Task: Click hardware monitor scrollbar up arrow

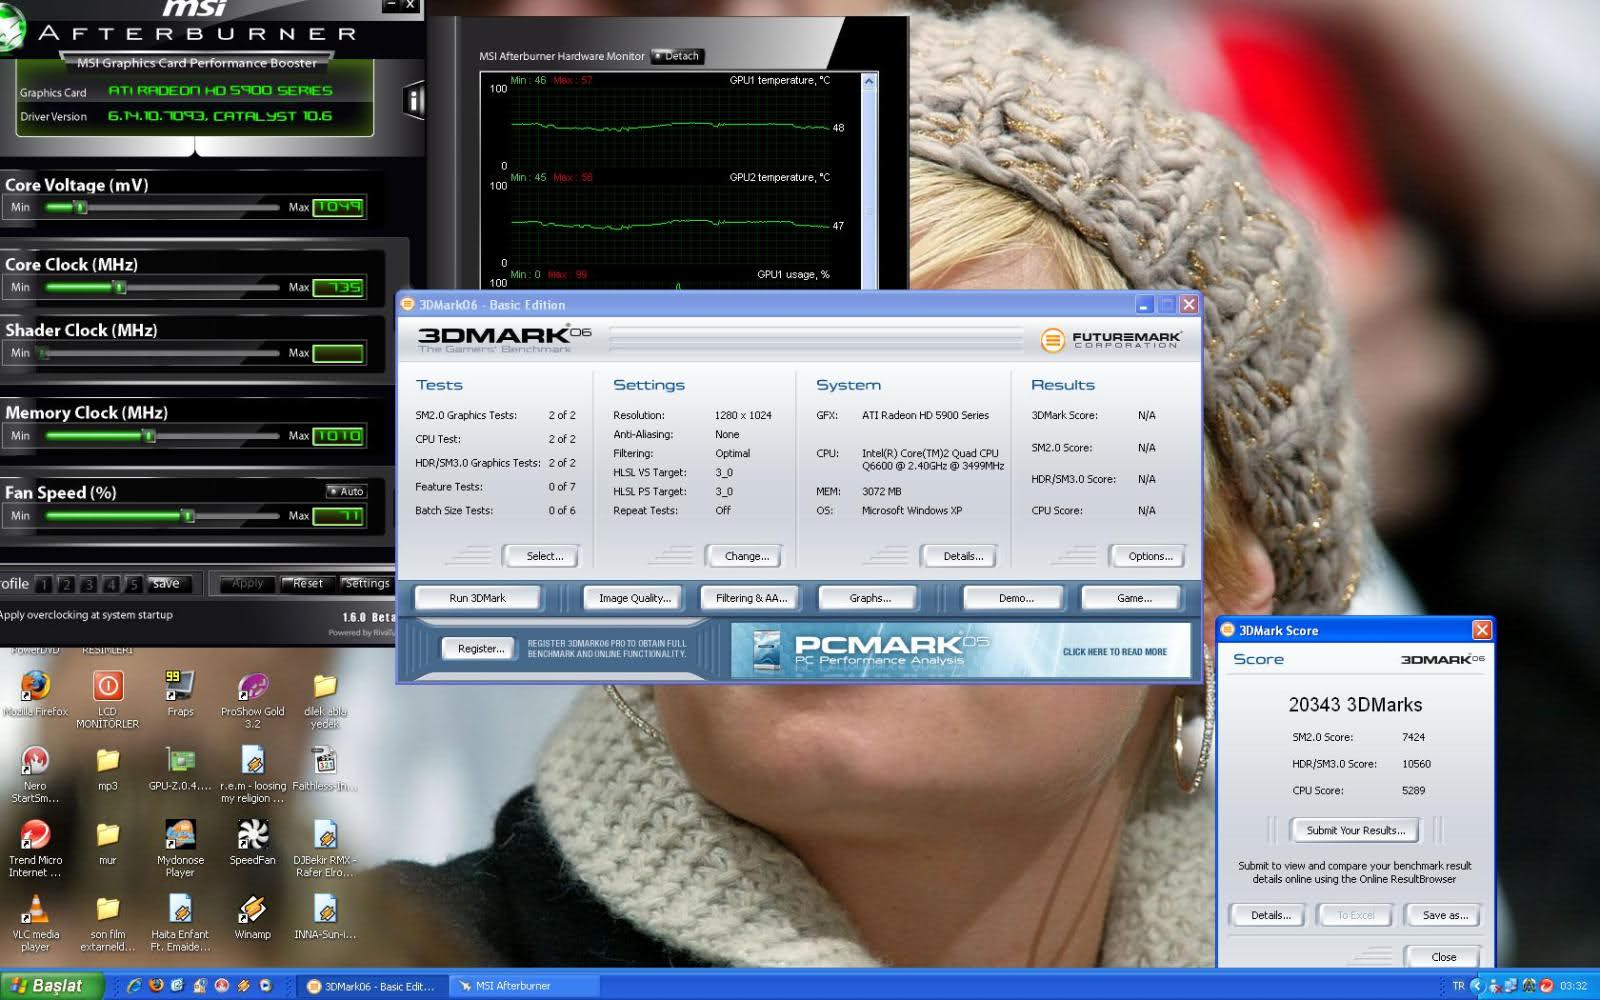Action: (x=869, y=82)
